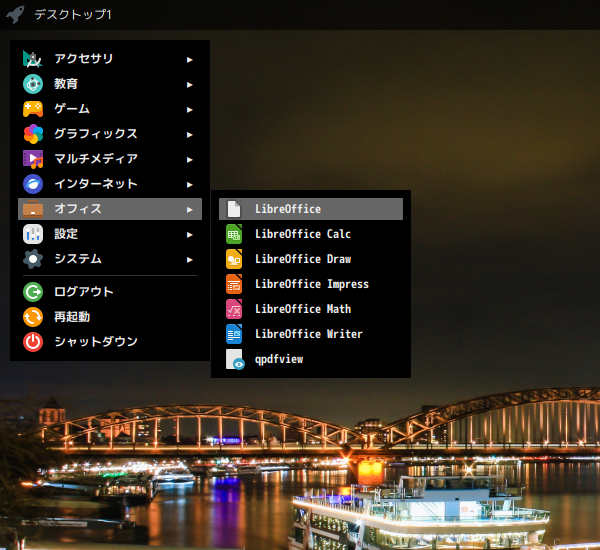Click the yellow LibreOffice Draw icon

[234, 259]
